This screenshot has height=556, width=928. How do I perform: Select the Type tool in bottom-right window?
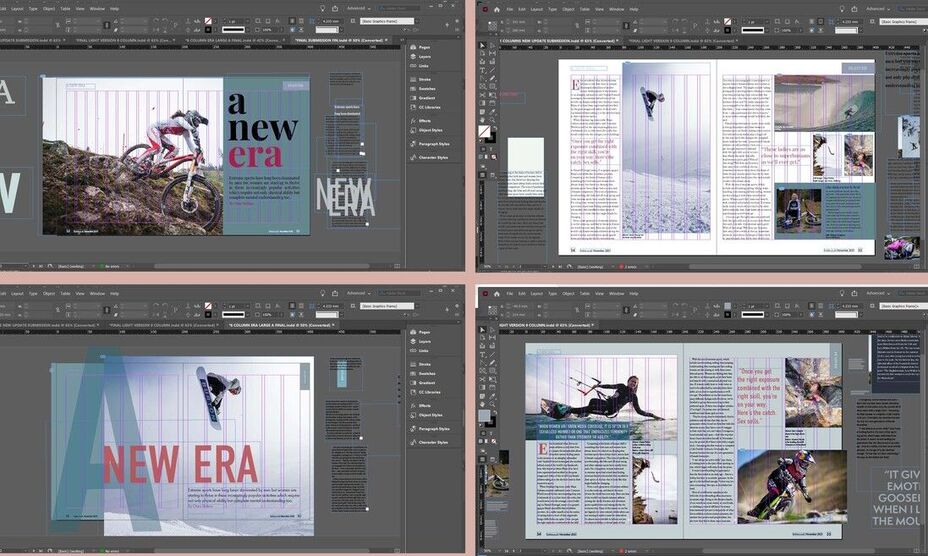click(x=482, y=355)
